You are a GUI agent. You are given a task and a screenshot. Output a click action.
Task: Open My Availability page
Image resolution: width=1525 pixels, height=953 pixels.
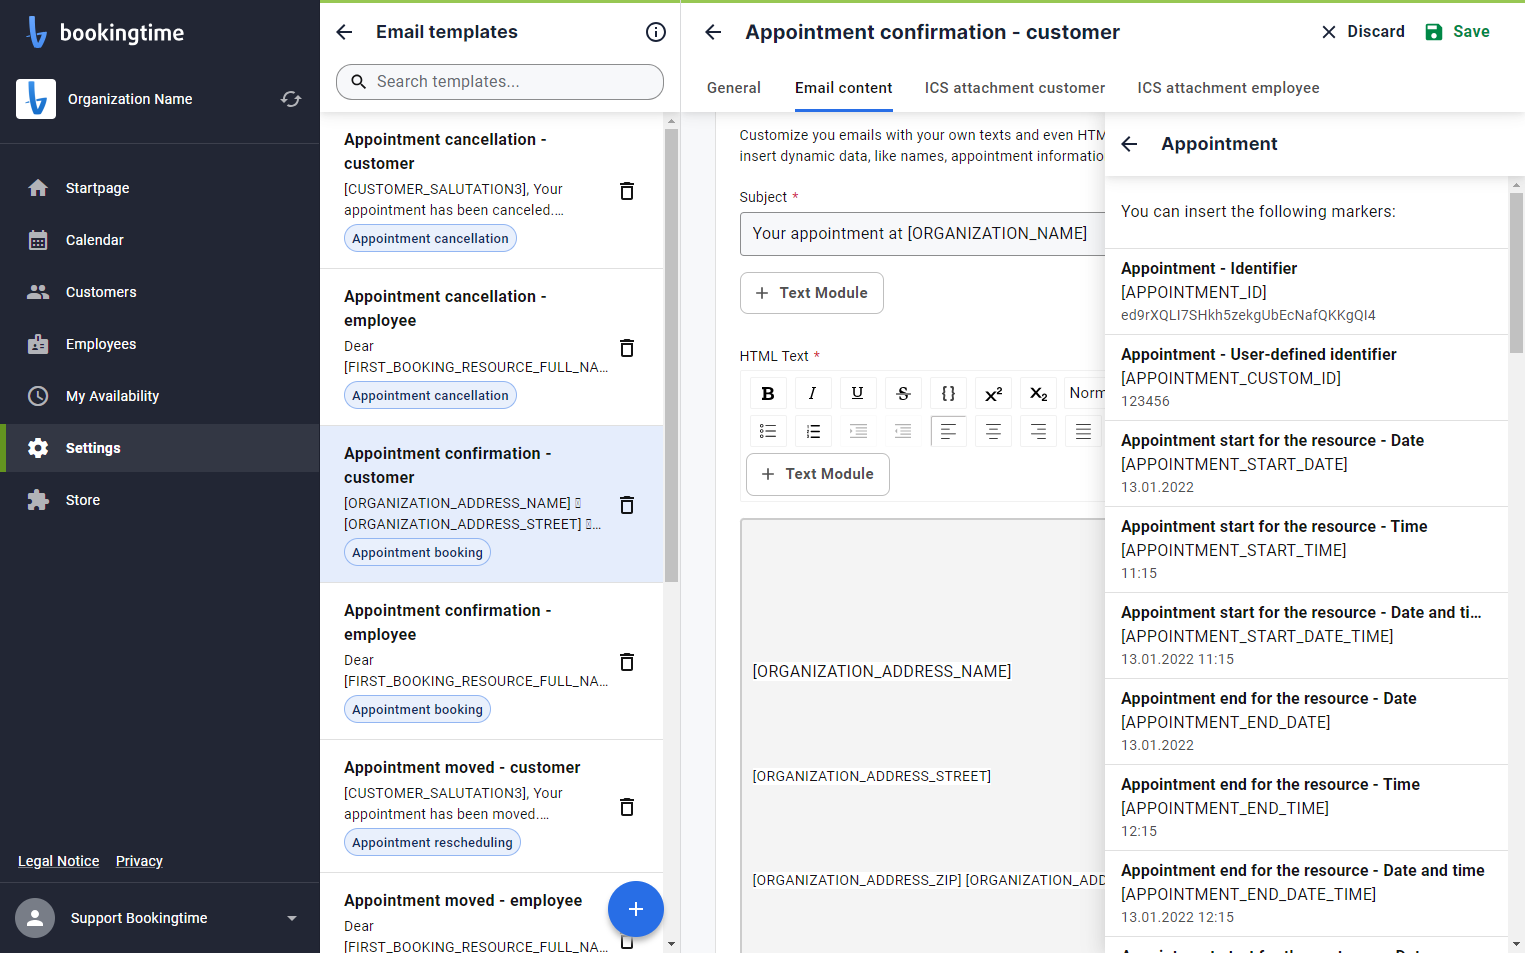tap(160, 396)
